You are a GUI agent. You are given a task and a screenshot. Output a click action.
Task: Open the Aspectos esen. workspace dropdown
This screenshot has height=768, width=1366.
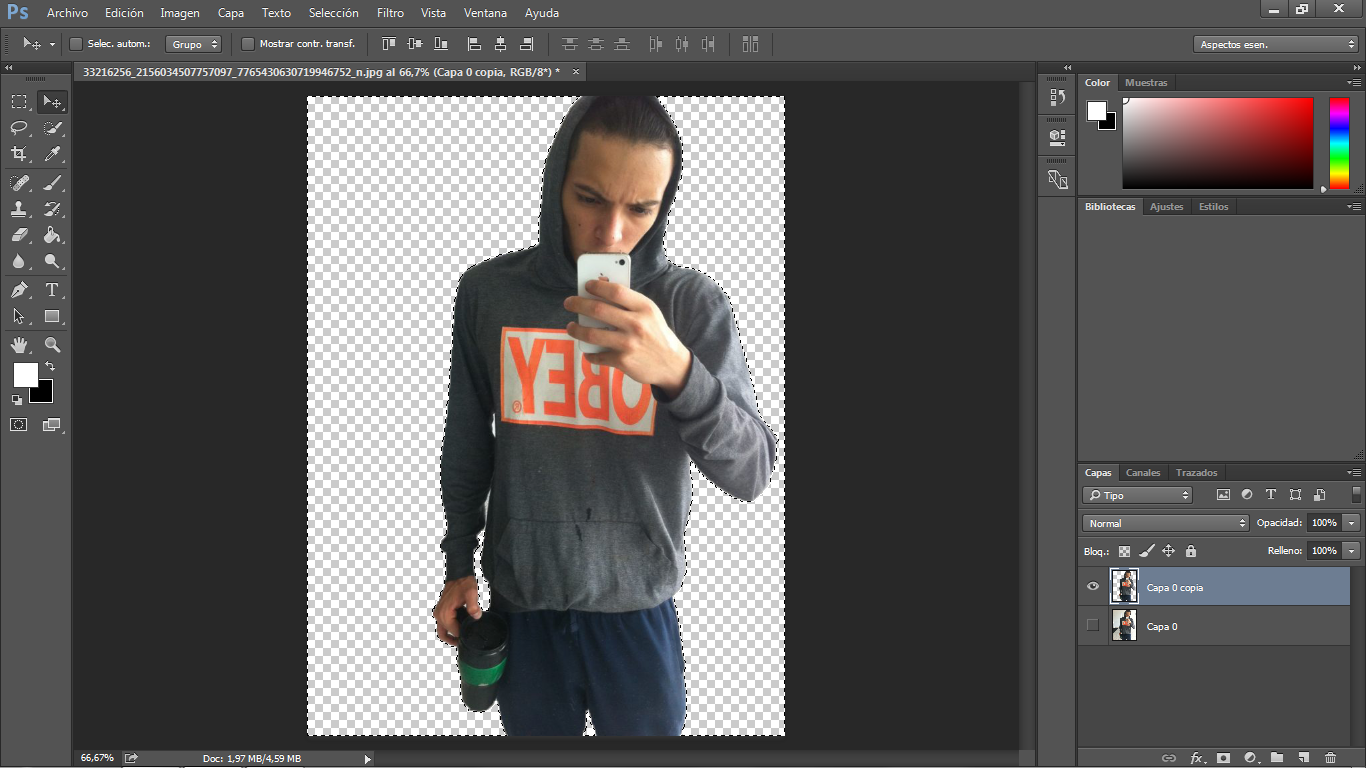(x=1275, y=44)
